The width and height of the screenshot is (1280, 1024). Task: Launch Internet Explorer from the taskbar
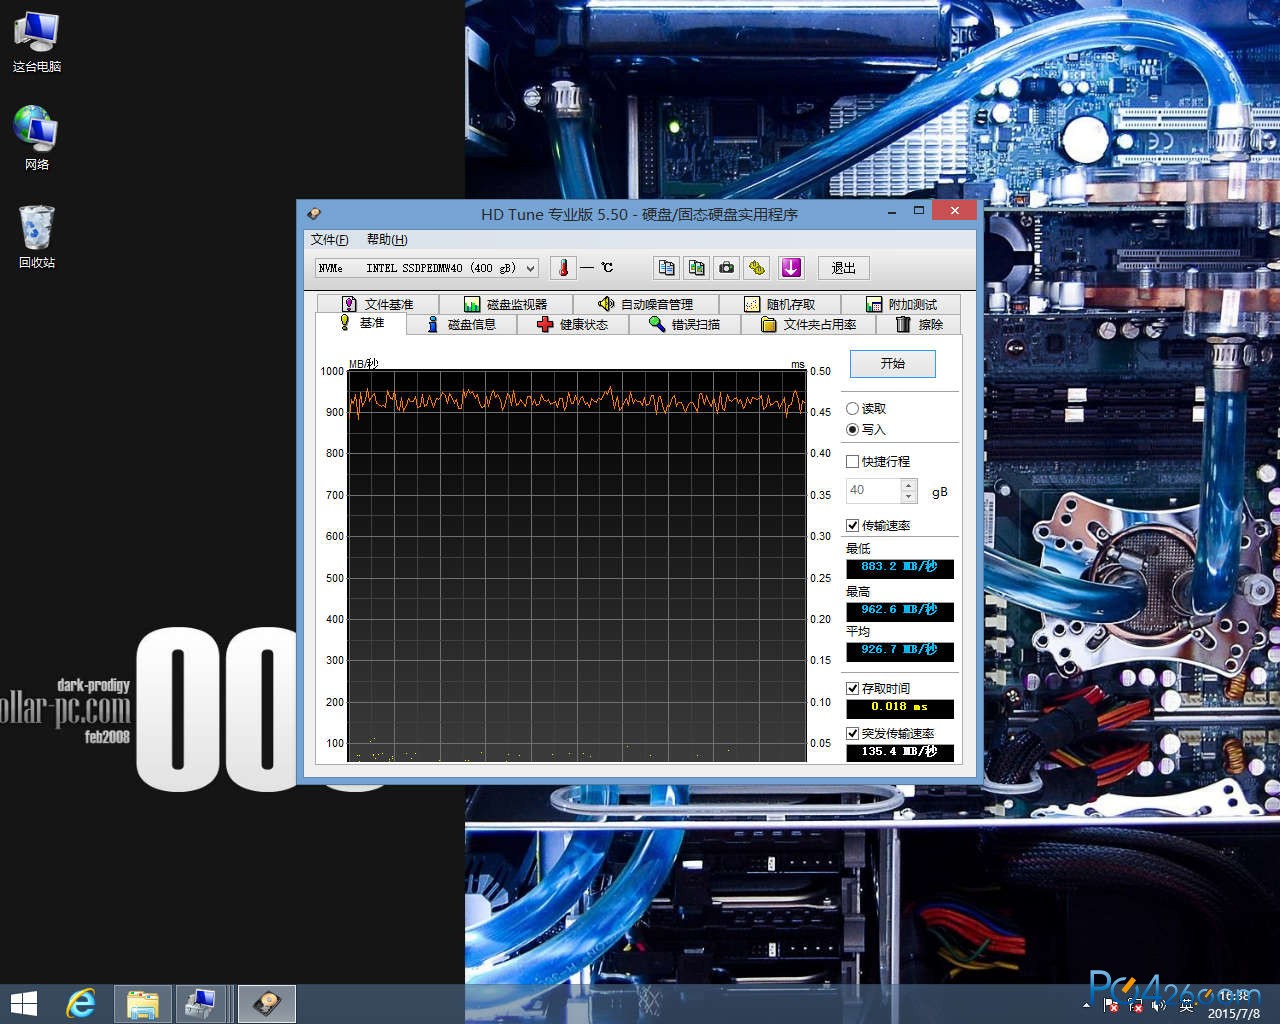point(81,1003)
